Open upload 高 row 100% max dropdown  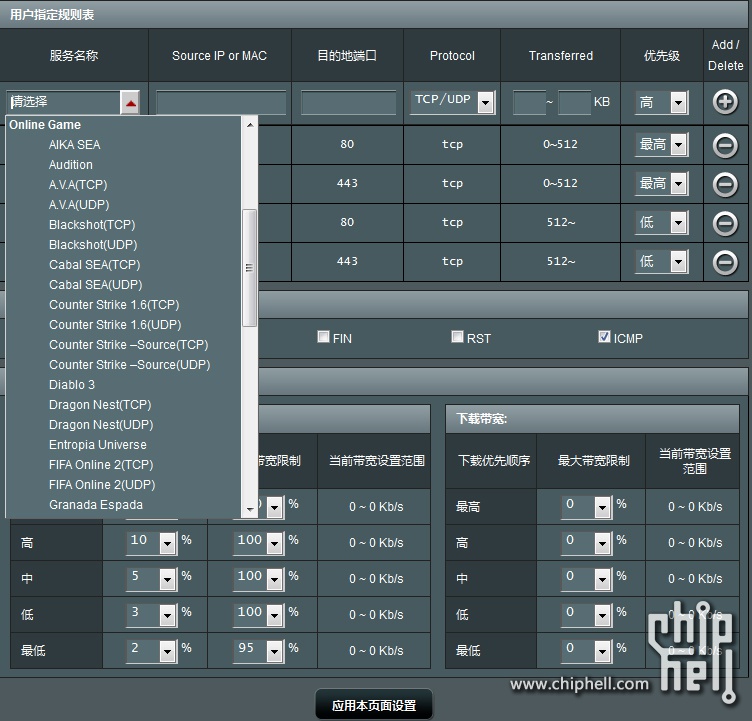pyautogui.click(x=258, y=542)
